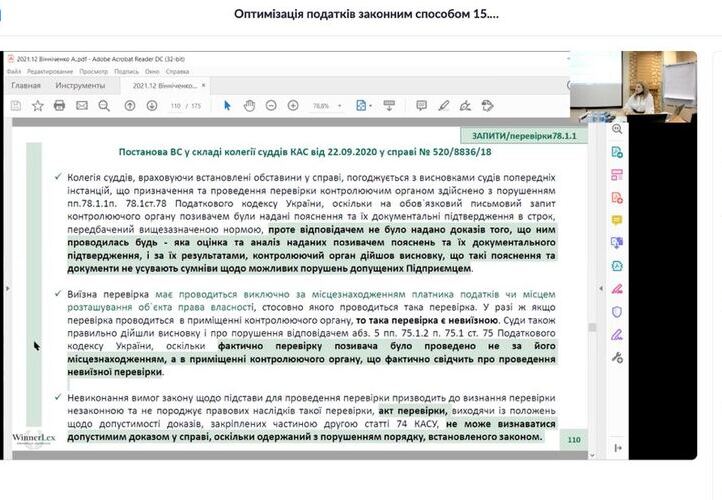Screen dimensions: 722x500
Task: Click the Save file icon
Action: tap(16, 106)
